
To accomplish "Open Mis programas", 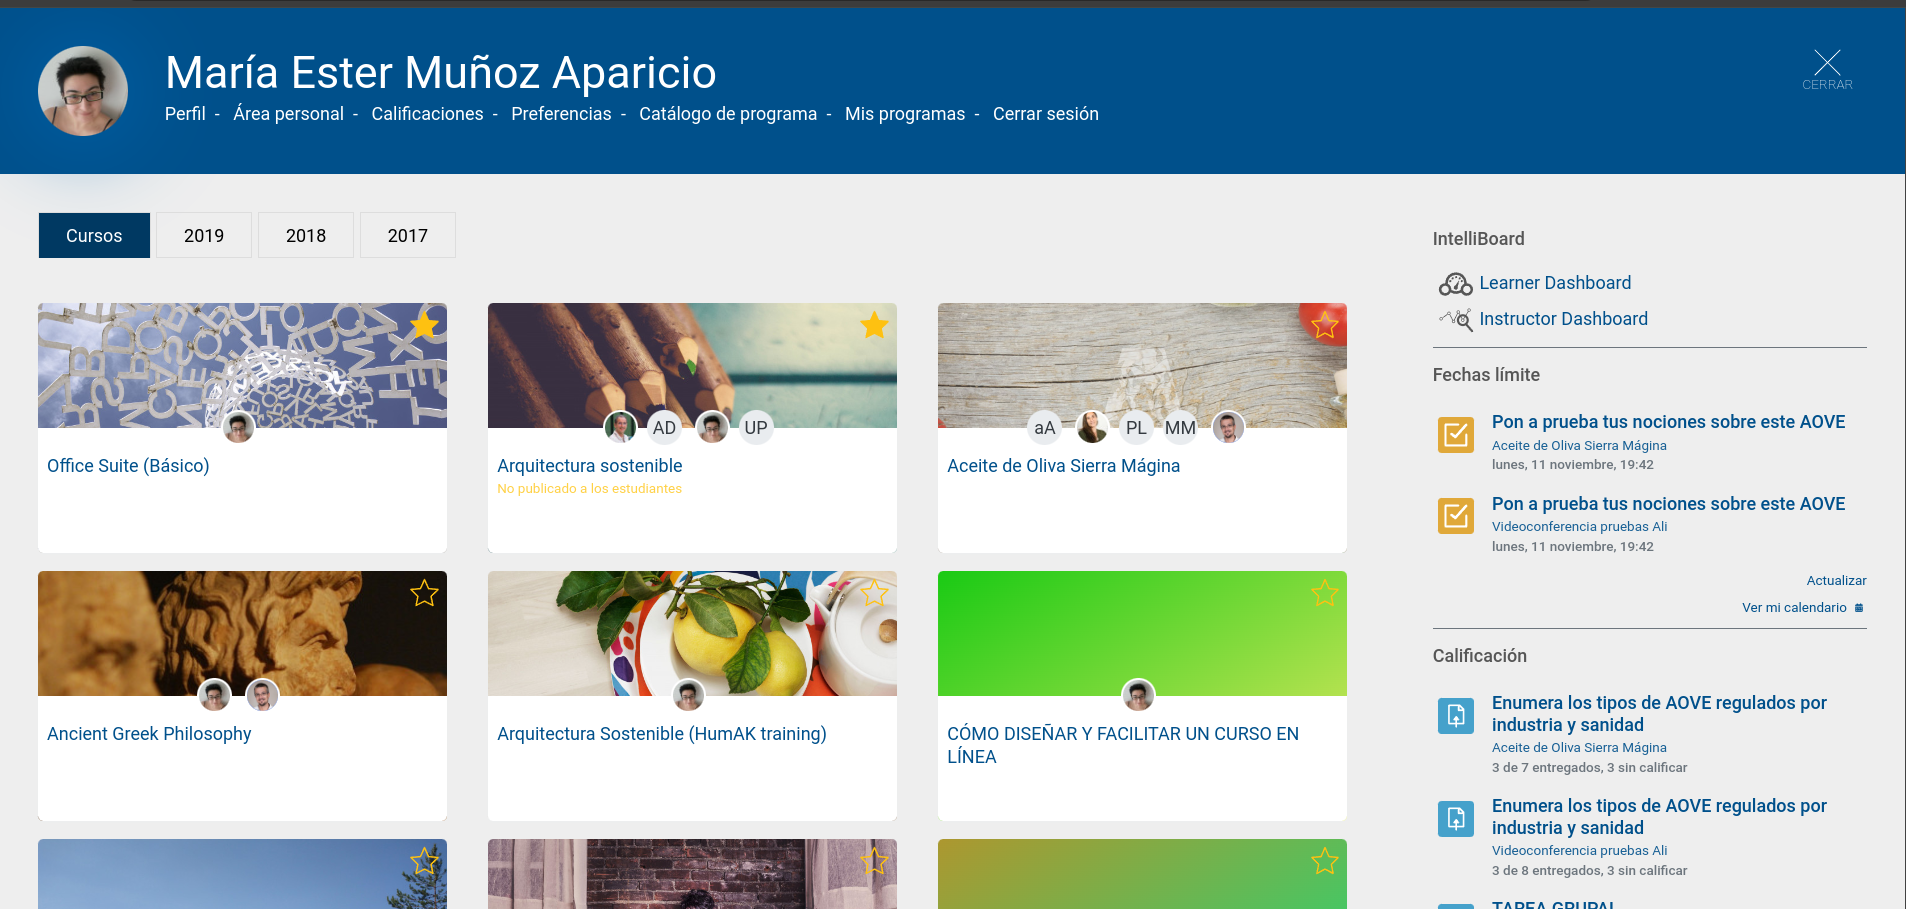I will coord(905,114).
